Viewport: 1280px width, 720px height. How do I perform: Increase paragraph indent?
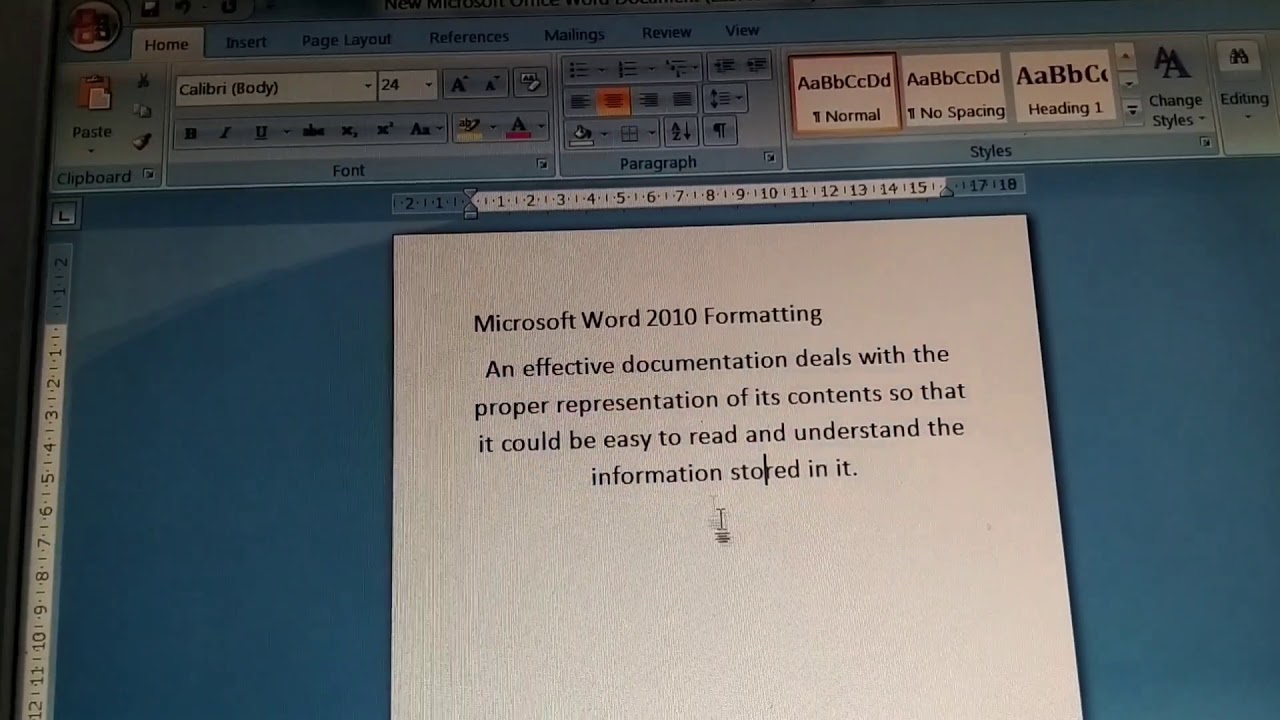pos(757,65)
